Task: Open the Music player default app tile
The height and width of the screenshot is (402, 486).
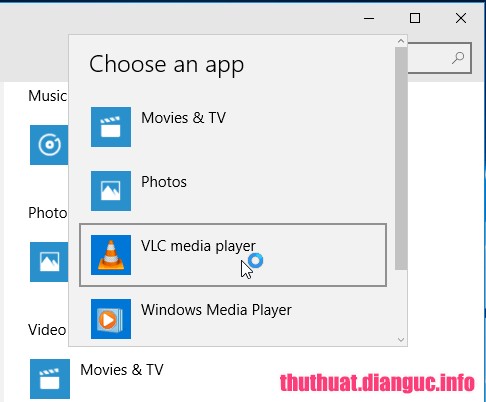Action: click(49, 145)
